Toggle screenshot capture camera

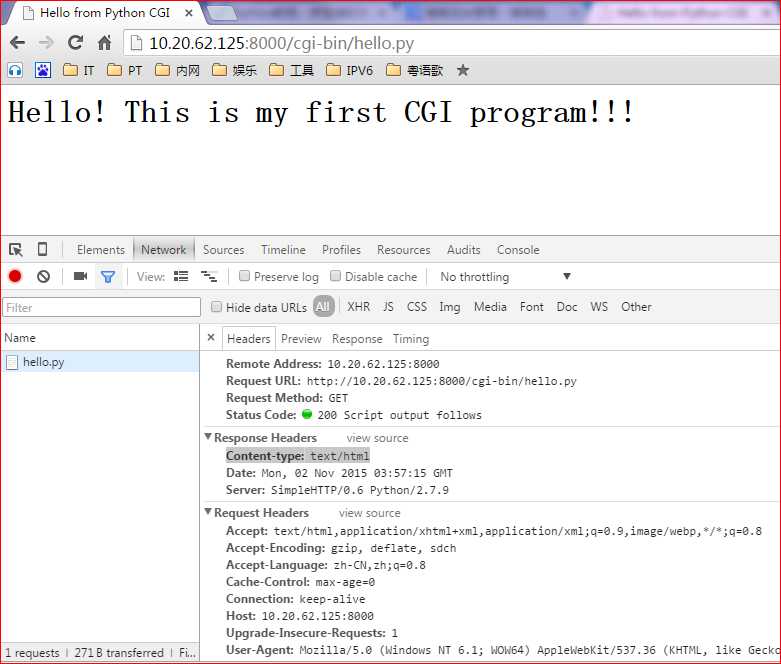(80, 276)
